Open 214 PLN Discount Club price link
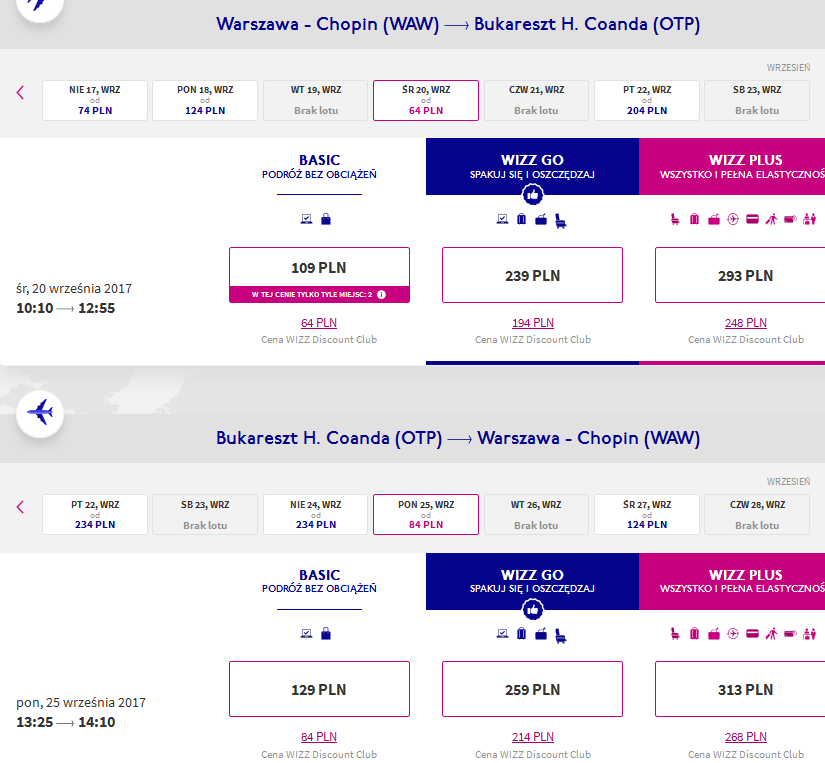 click(x=532, y=737)
